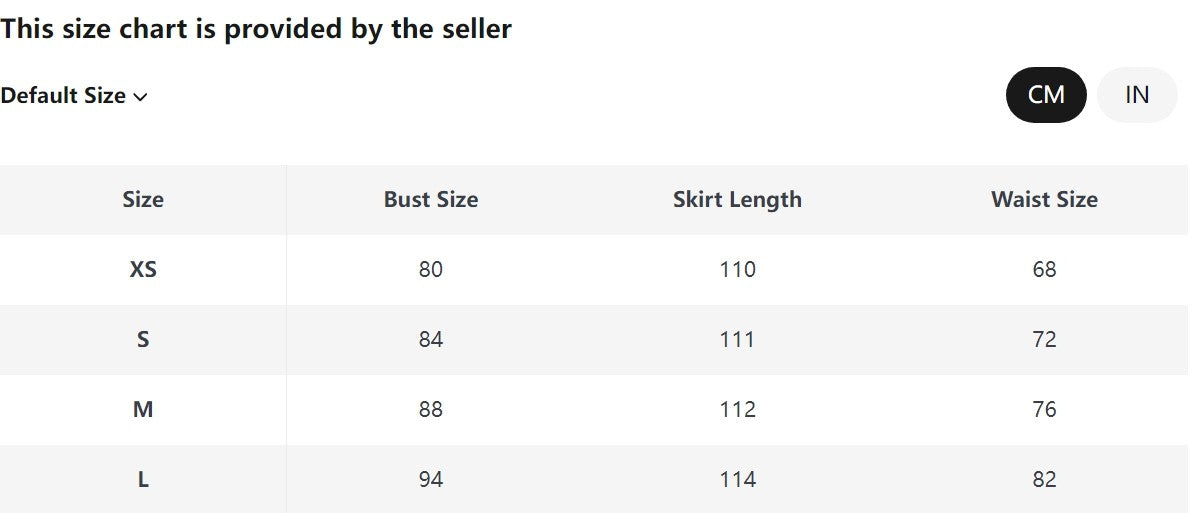
Task: Click the chevron next to Default Size
Action: click(x=140, y=97)
